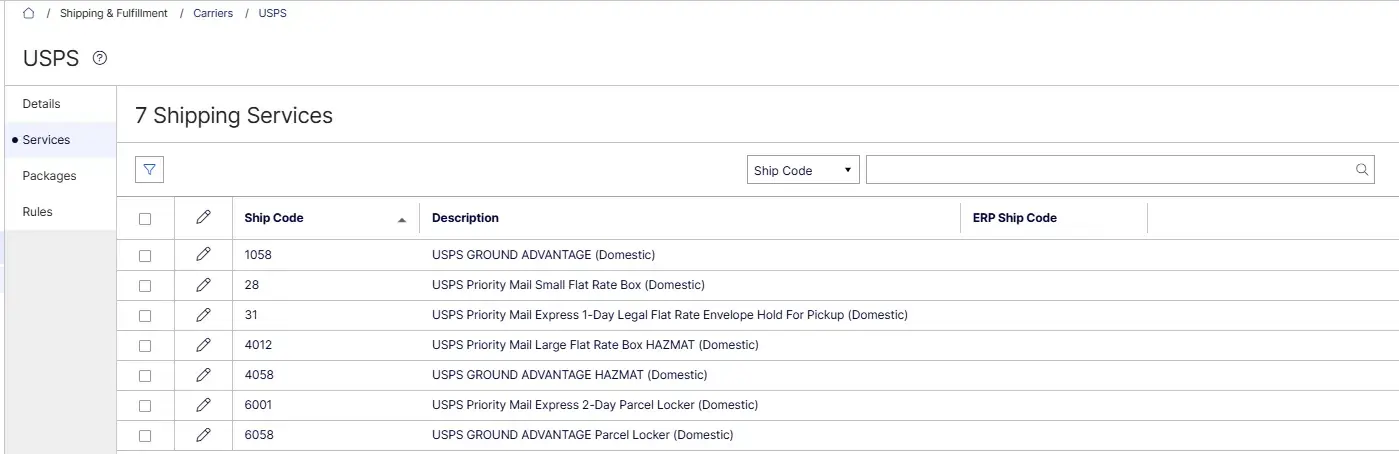Edit ship code 31 with pencil icon
This screenshot has height=454, width=1399.
(x=204, y=315)
